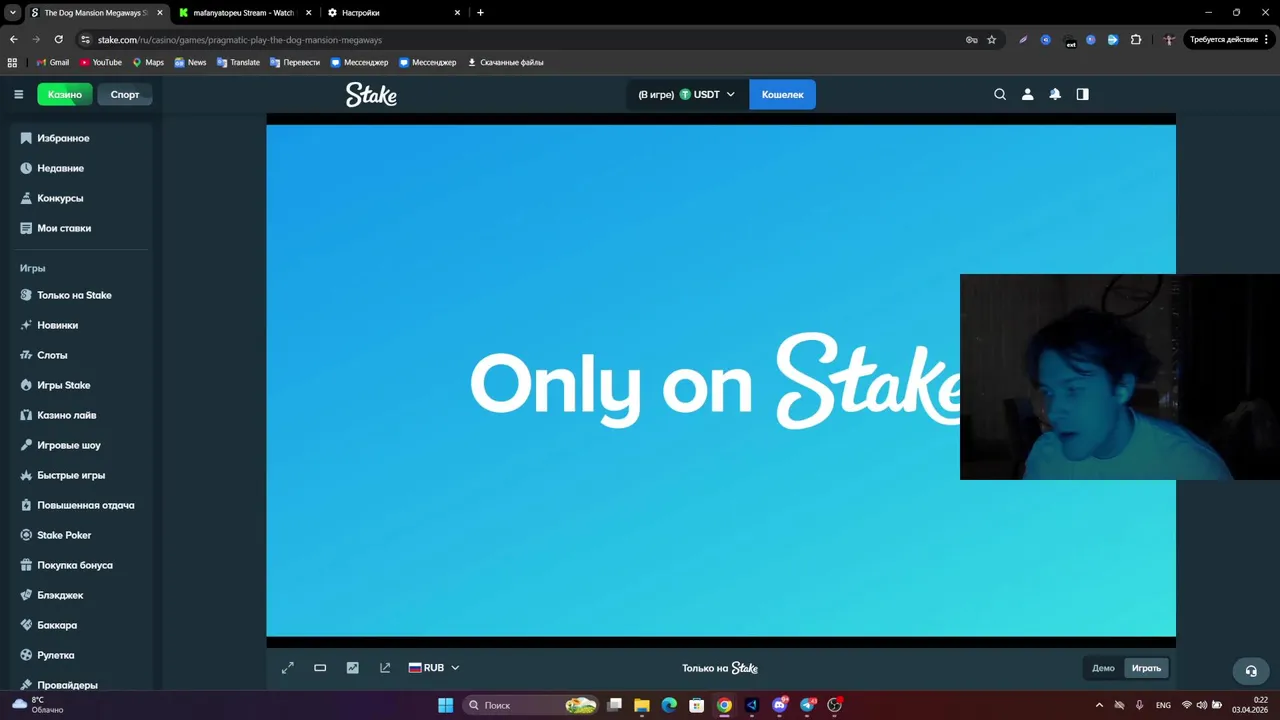Open Только на Stake category
The width and height of the screenshot is (1280, 720).
pos(74,295)
